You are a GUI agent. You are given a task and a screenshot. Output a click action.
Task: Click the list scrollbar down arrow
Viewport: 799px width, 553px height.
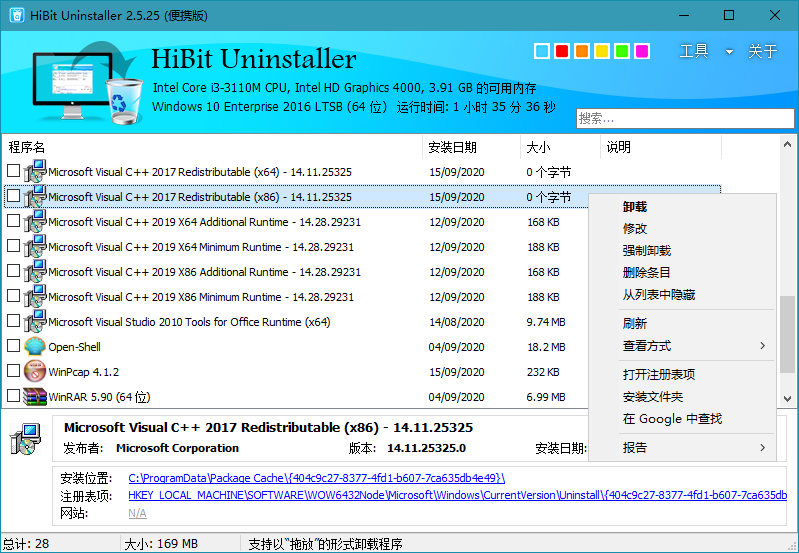coord(787,399)
